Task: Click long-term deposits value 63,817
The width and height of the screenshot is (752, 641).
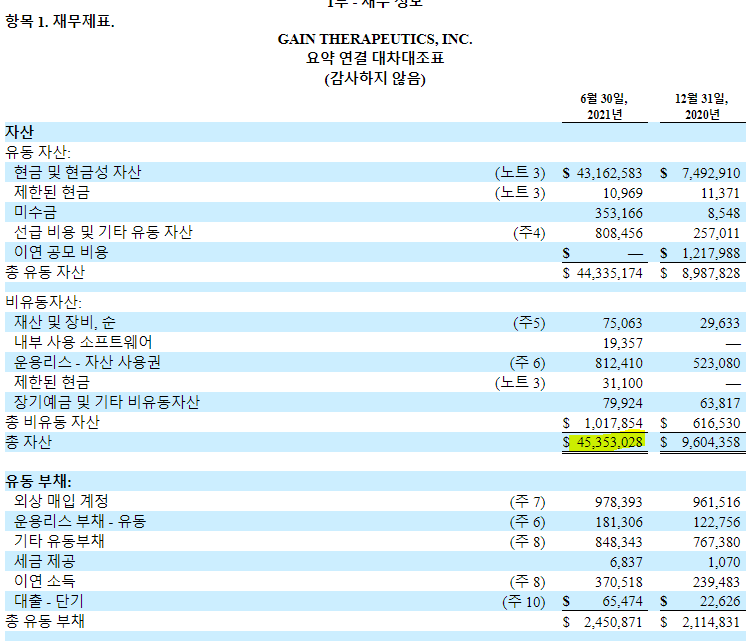Action: [720, 403]
